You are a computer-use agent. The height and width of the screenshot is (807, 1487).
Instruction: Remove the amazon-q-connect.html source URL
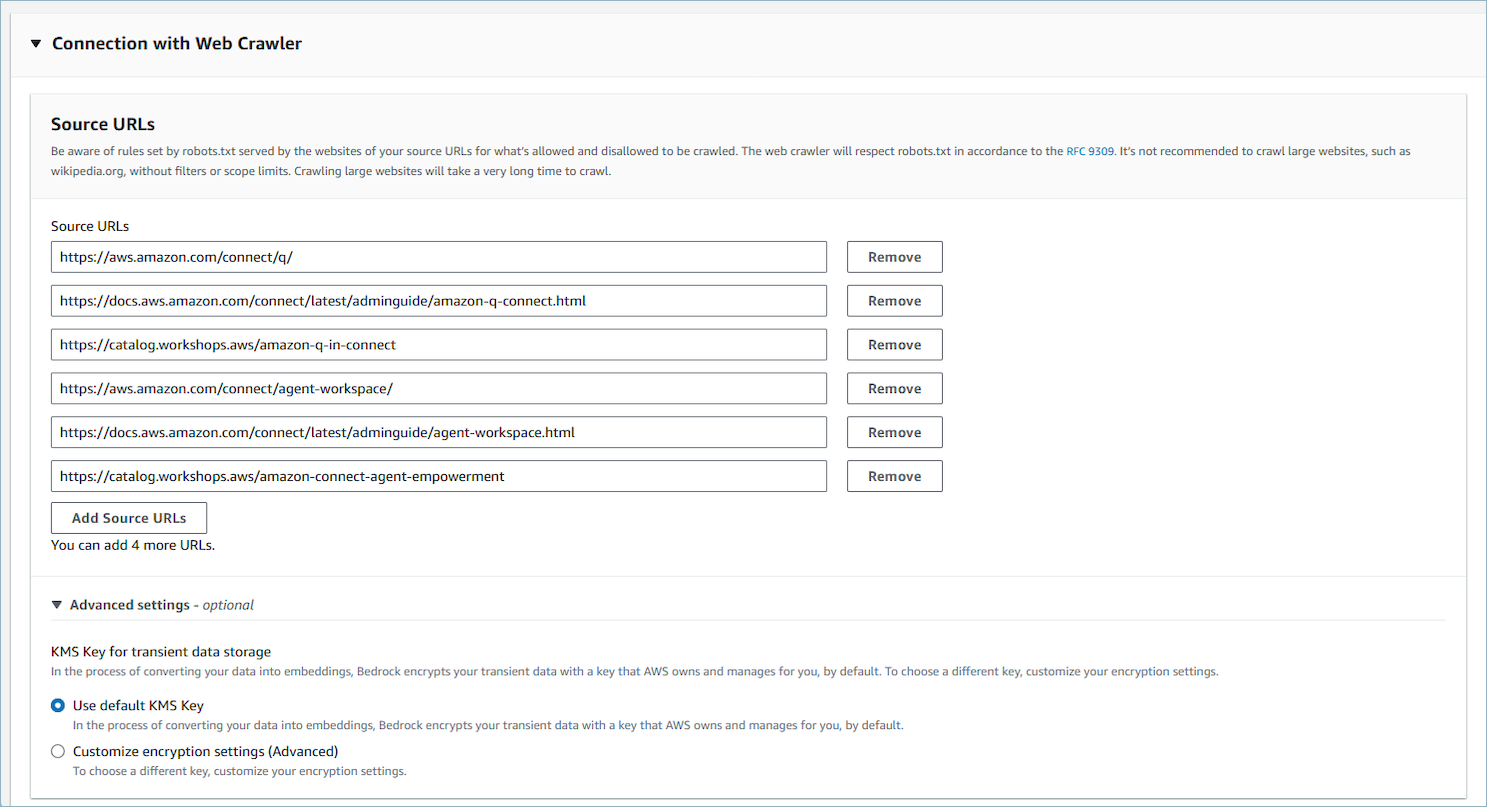click(894, 300)
